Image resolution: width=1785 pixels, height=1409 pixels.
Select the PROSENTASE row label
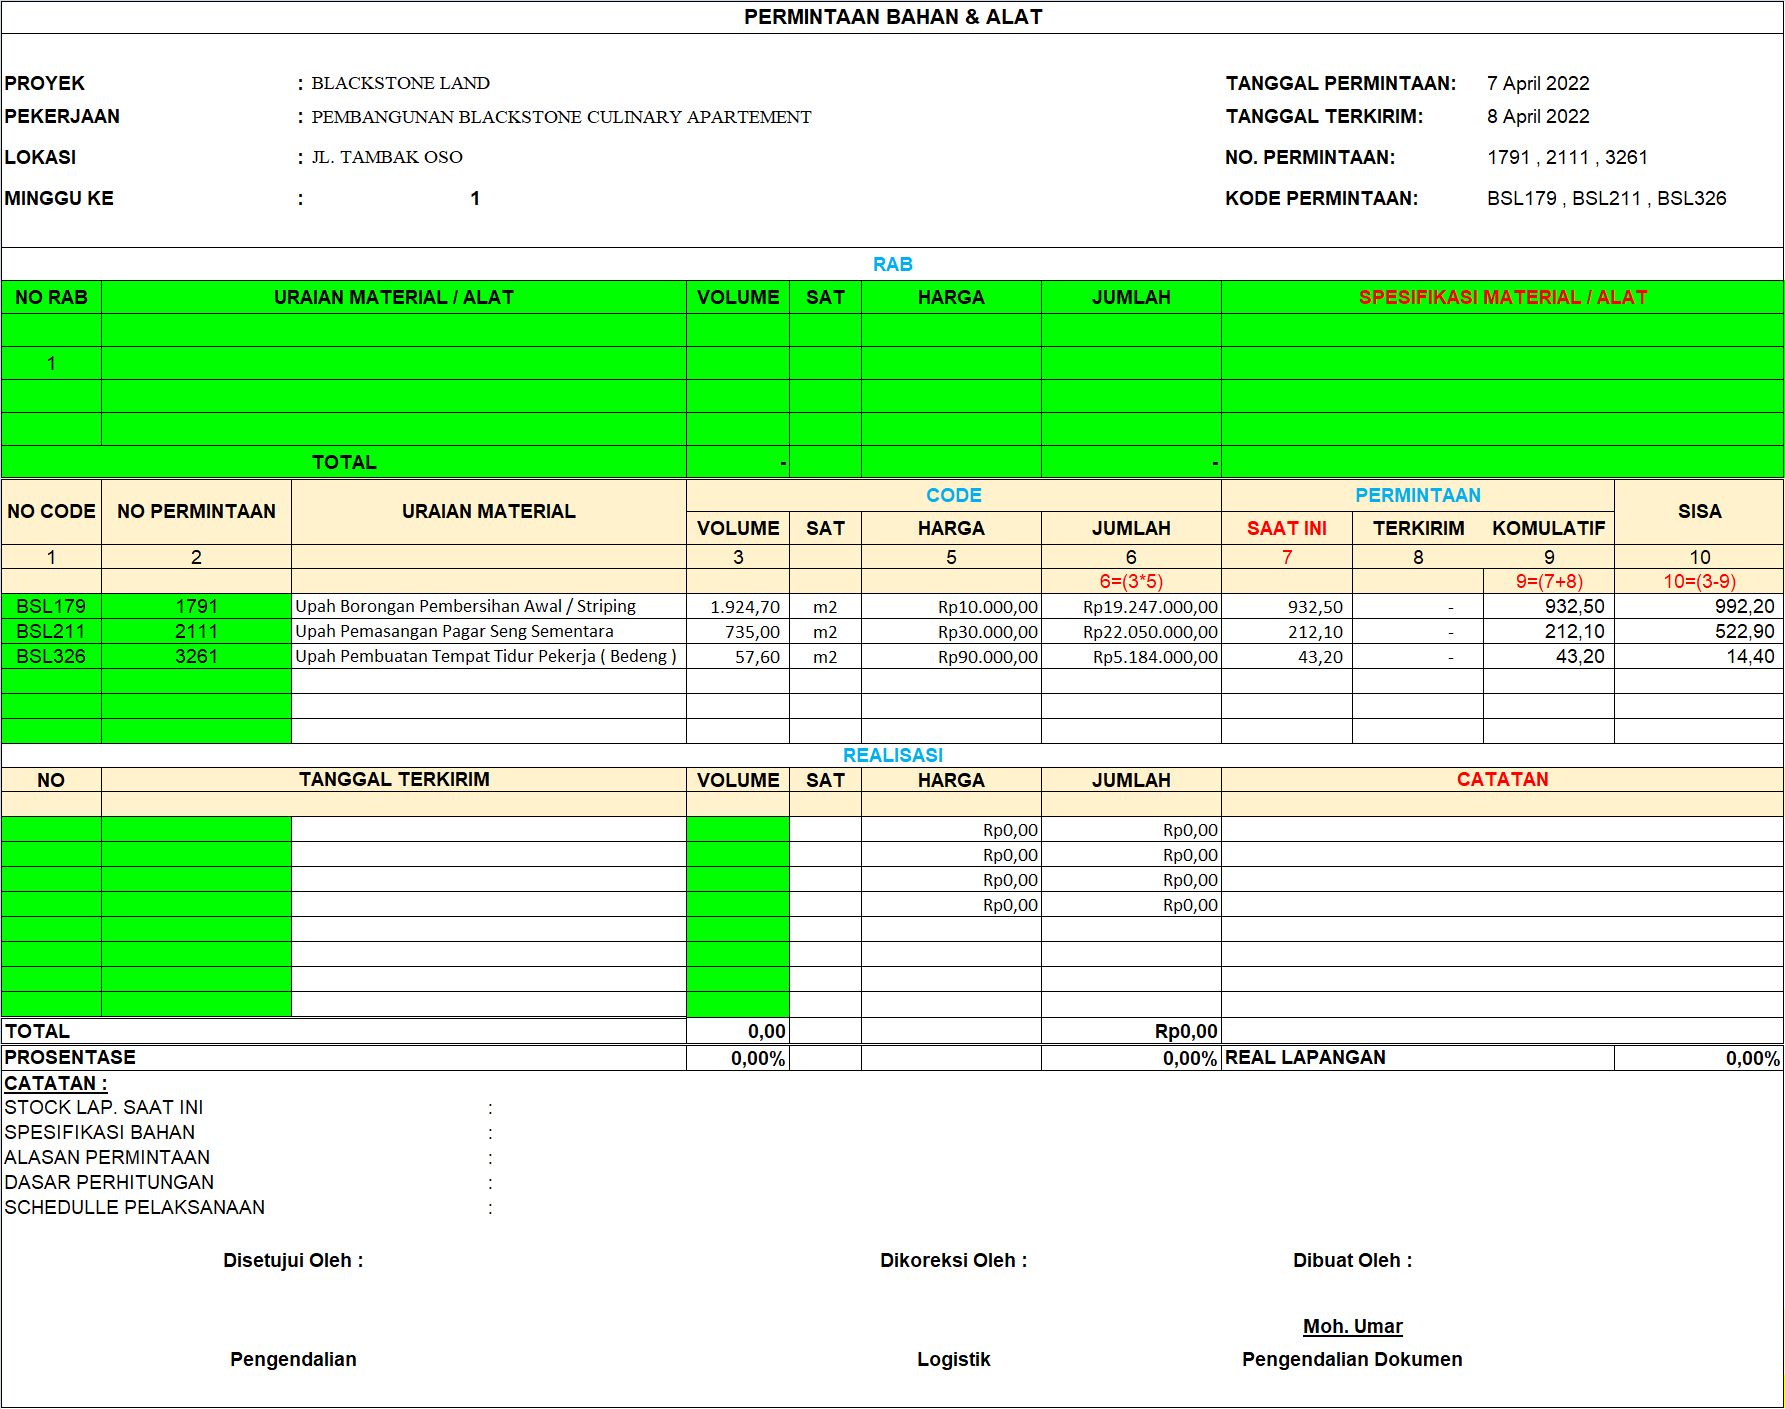click(x=70, y=1057)
